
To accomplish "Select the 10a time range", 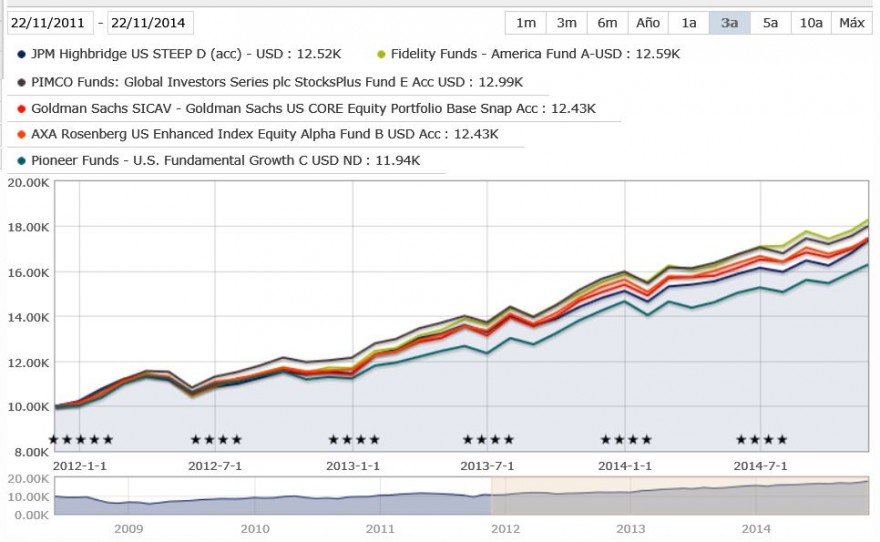I will (x=811, y=23).
